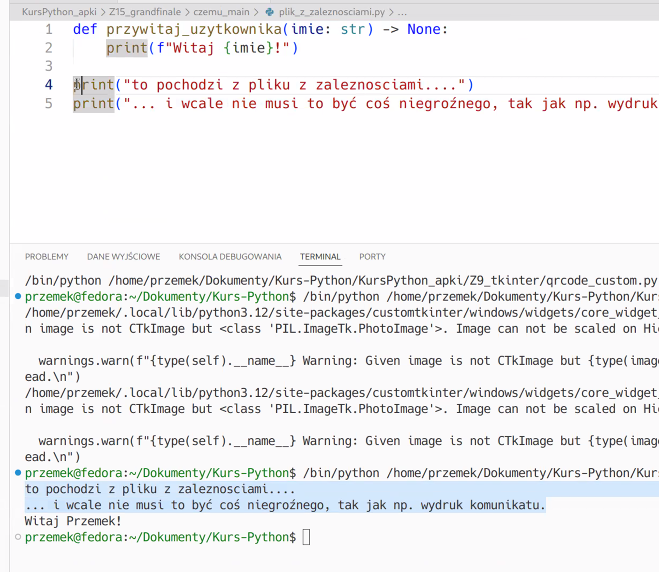Open the PROBLEMY panel tab
The width and height of the screenshot is (659, 572).
pos(47,256)
